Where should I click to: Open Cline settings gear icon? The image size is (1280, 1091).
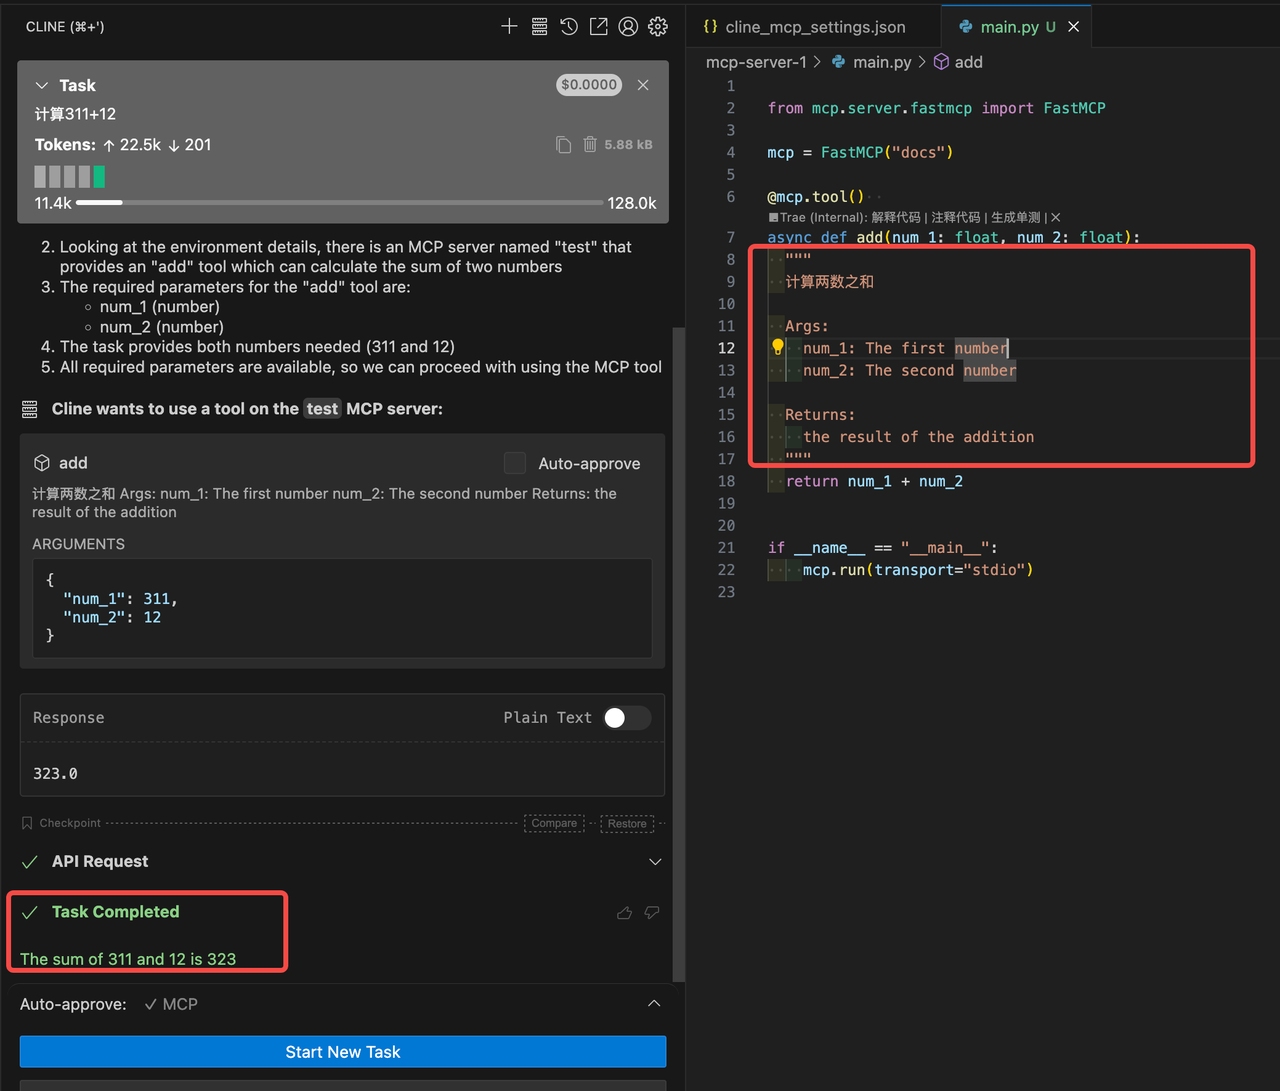point(658,27)
